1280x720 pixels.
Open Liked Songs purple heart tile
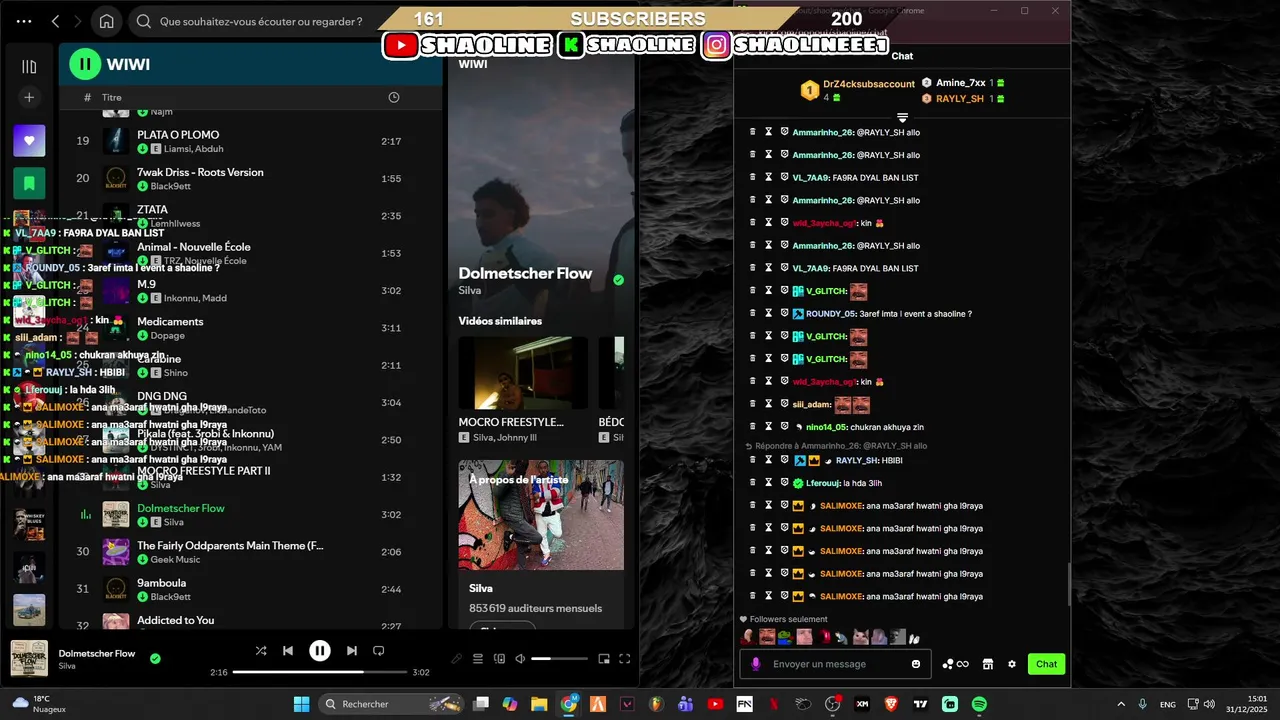(x=29, y=141)
